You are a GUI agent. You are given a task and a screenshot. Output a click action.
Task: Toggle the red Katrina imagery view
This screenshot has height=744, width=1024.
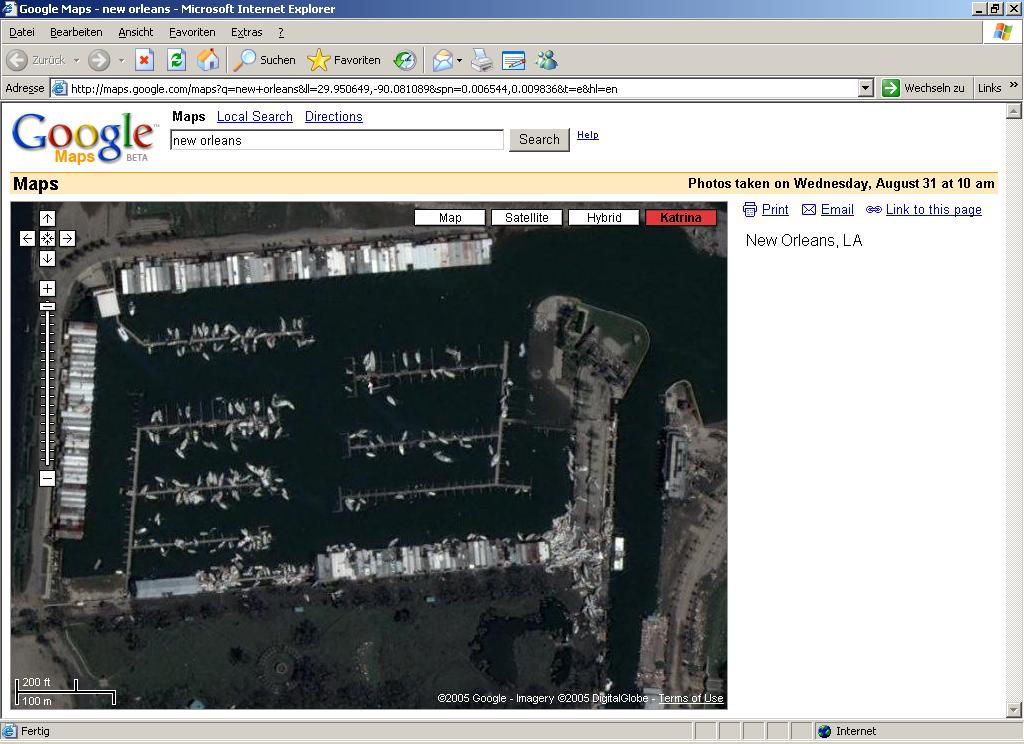coord(681,217)
